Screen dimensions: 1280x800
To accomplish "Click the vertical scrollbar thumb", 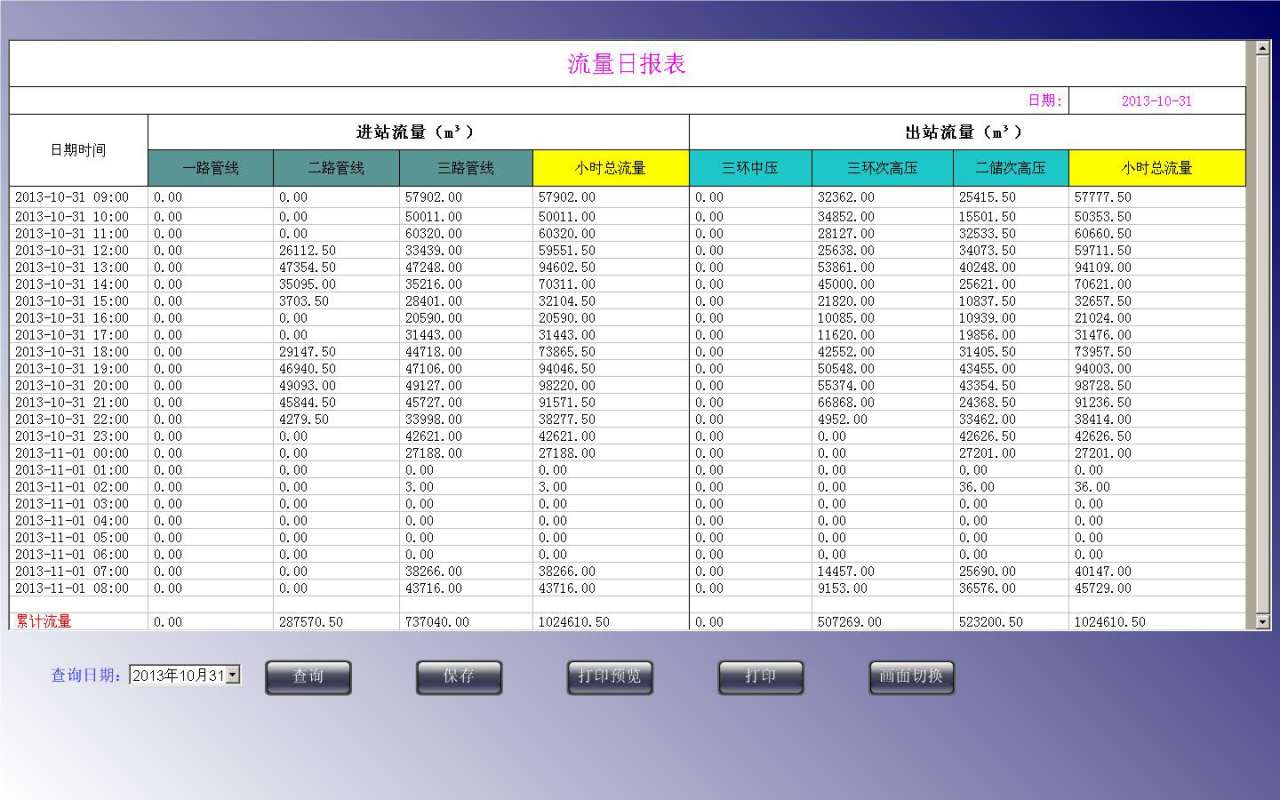I will pyautogui.click(x=1262, y=334).
